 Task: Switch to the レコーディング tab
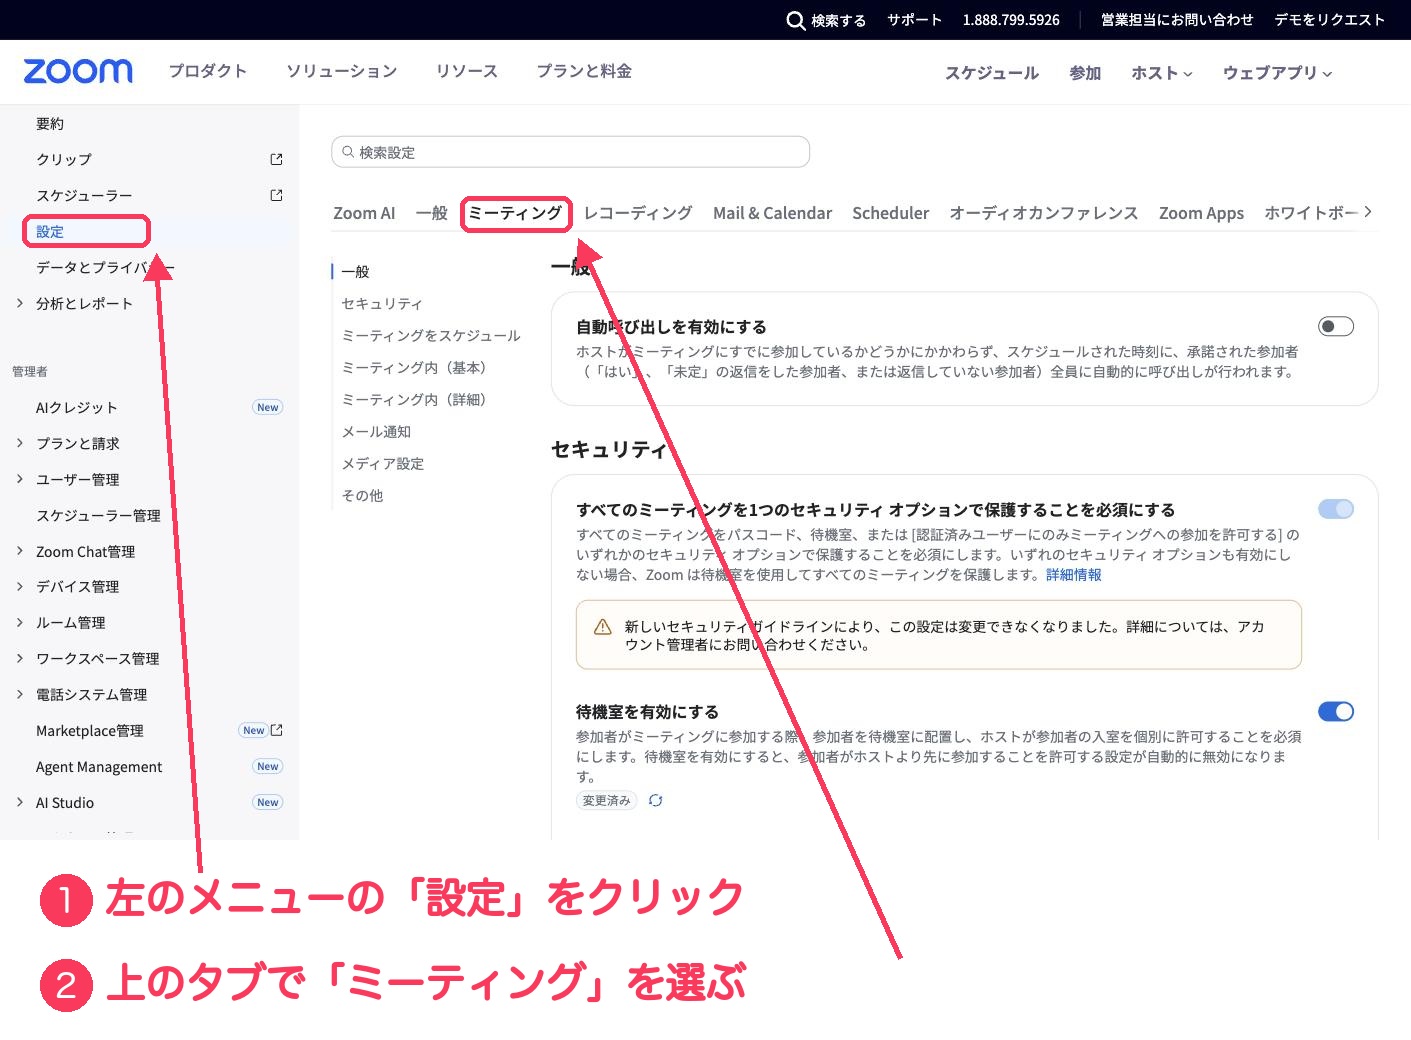[x=638, y=213]
